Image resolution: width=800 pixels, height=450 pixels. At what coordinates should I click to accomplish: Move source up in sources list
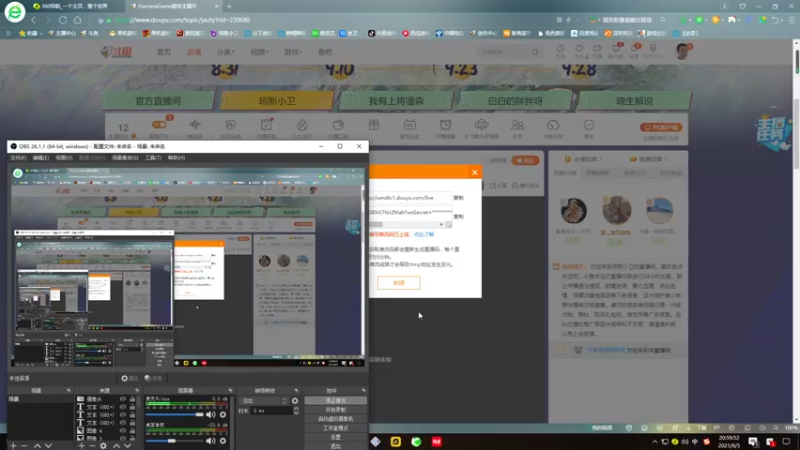(117, 446)
